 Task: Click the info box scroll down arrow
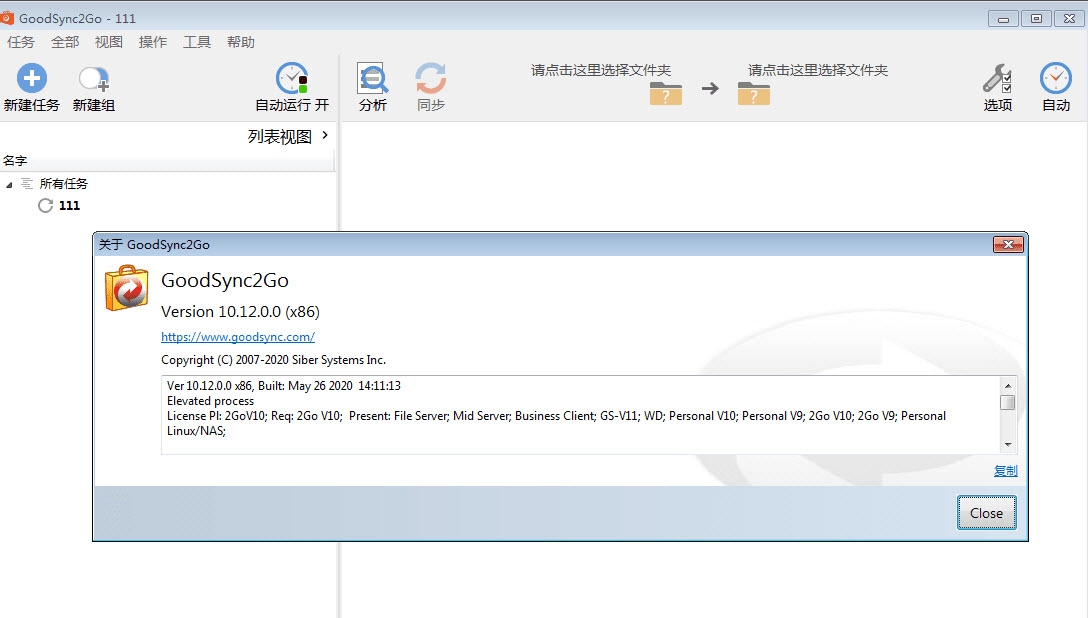pyautogui.click(x=1008, y=445)
